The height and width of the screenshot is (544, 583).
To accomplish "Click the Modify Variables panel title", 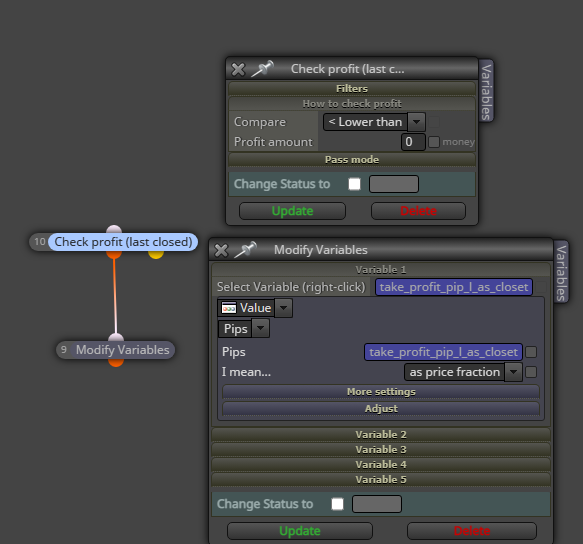I will tap(321, 250).
